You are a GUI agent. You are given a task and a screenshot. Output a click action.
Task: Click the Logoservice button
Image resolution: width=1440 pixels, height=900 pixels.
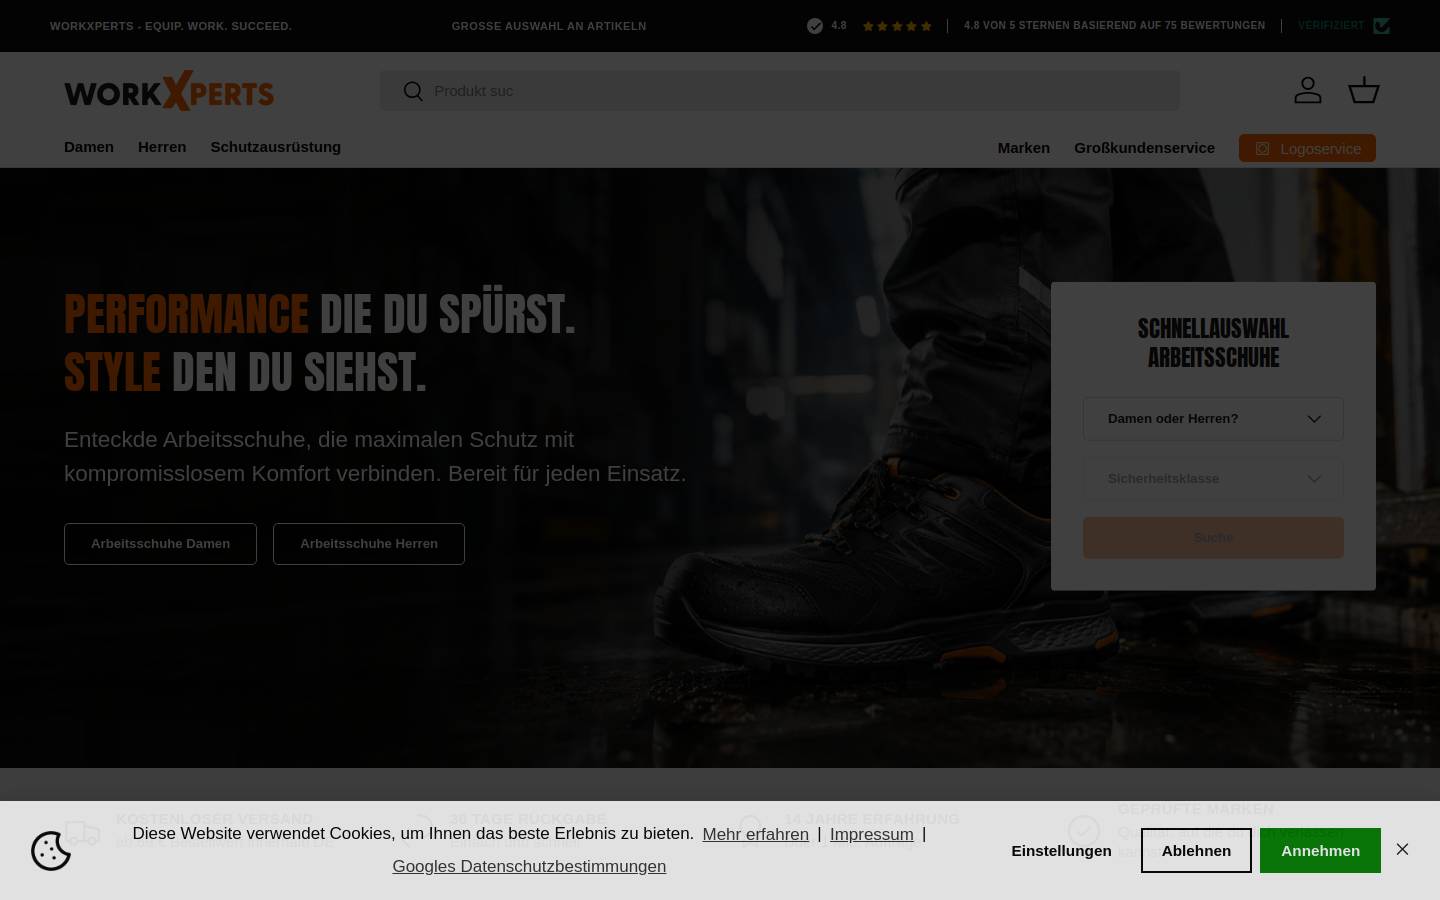[x=1307, y=148]
